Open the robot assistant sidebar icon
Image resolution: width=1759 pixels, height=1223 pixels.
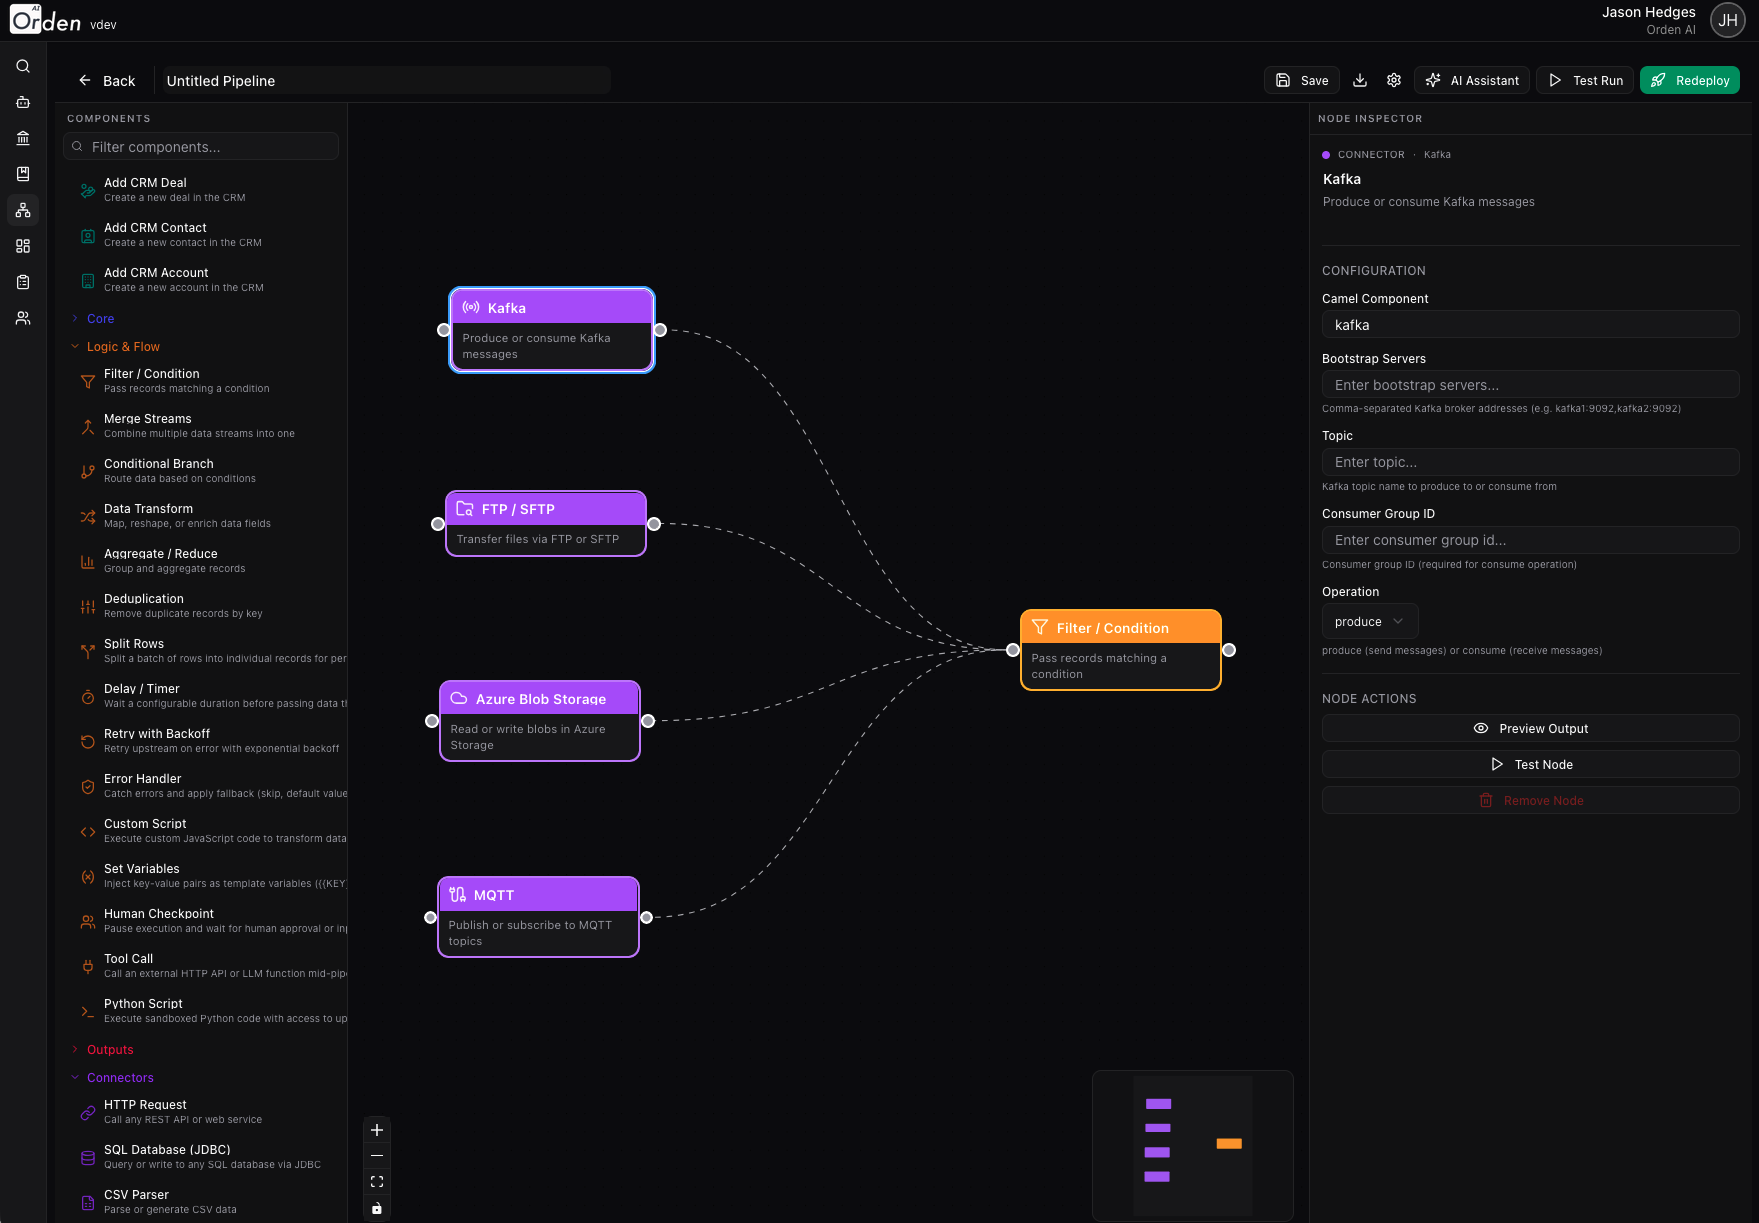[x=22, y=102]
